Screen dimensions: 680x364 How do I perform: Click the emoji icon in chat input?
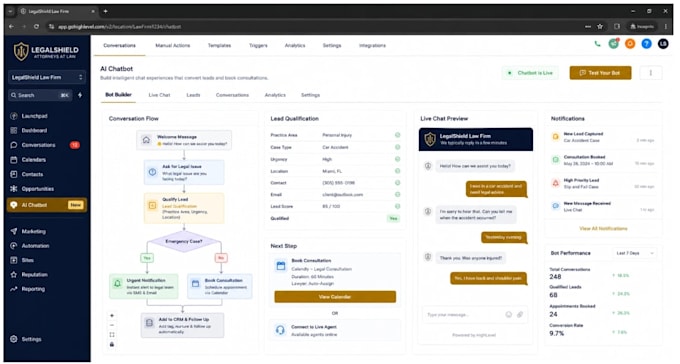tap(508, 315)
